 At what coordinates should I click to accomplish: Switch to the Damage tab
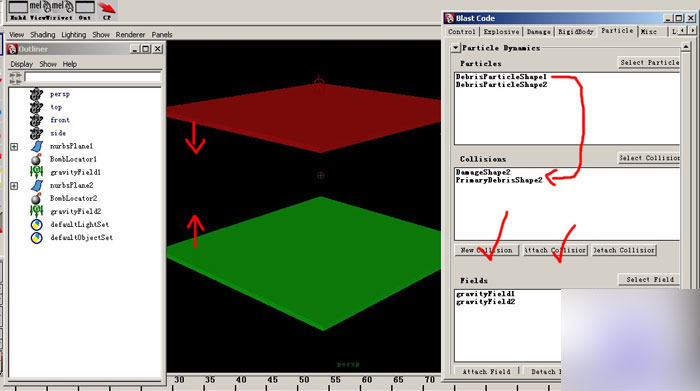click(538, 32)
